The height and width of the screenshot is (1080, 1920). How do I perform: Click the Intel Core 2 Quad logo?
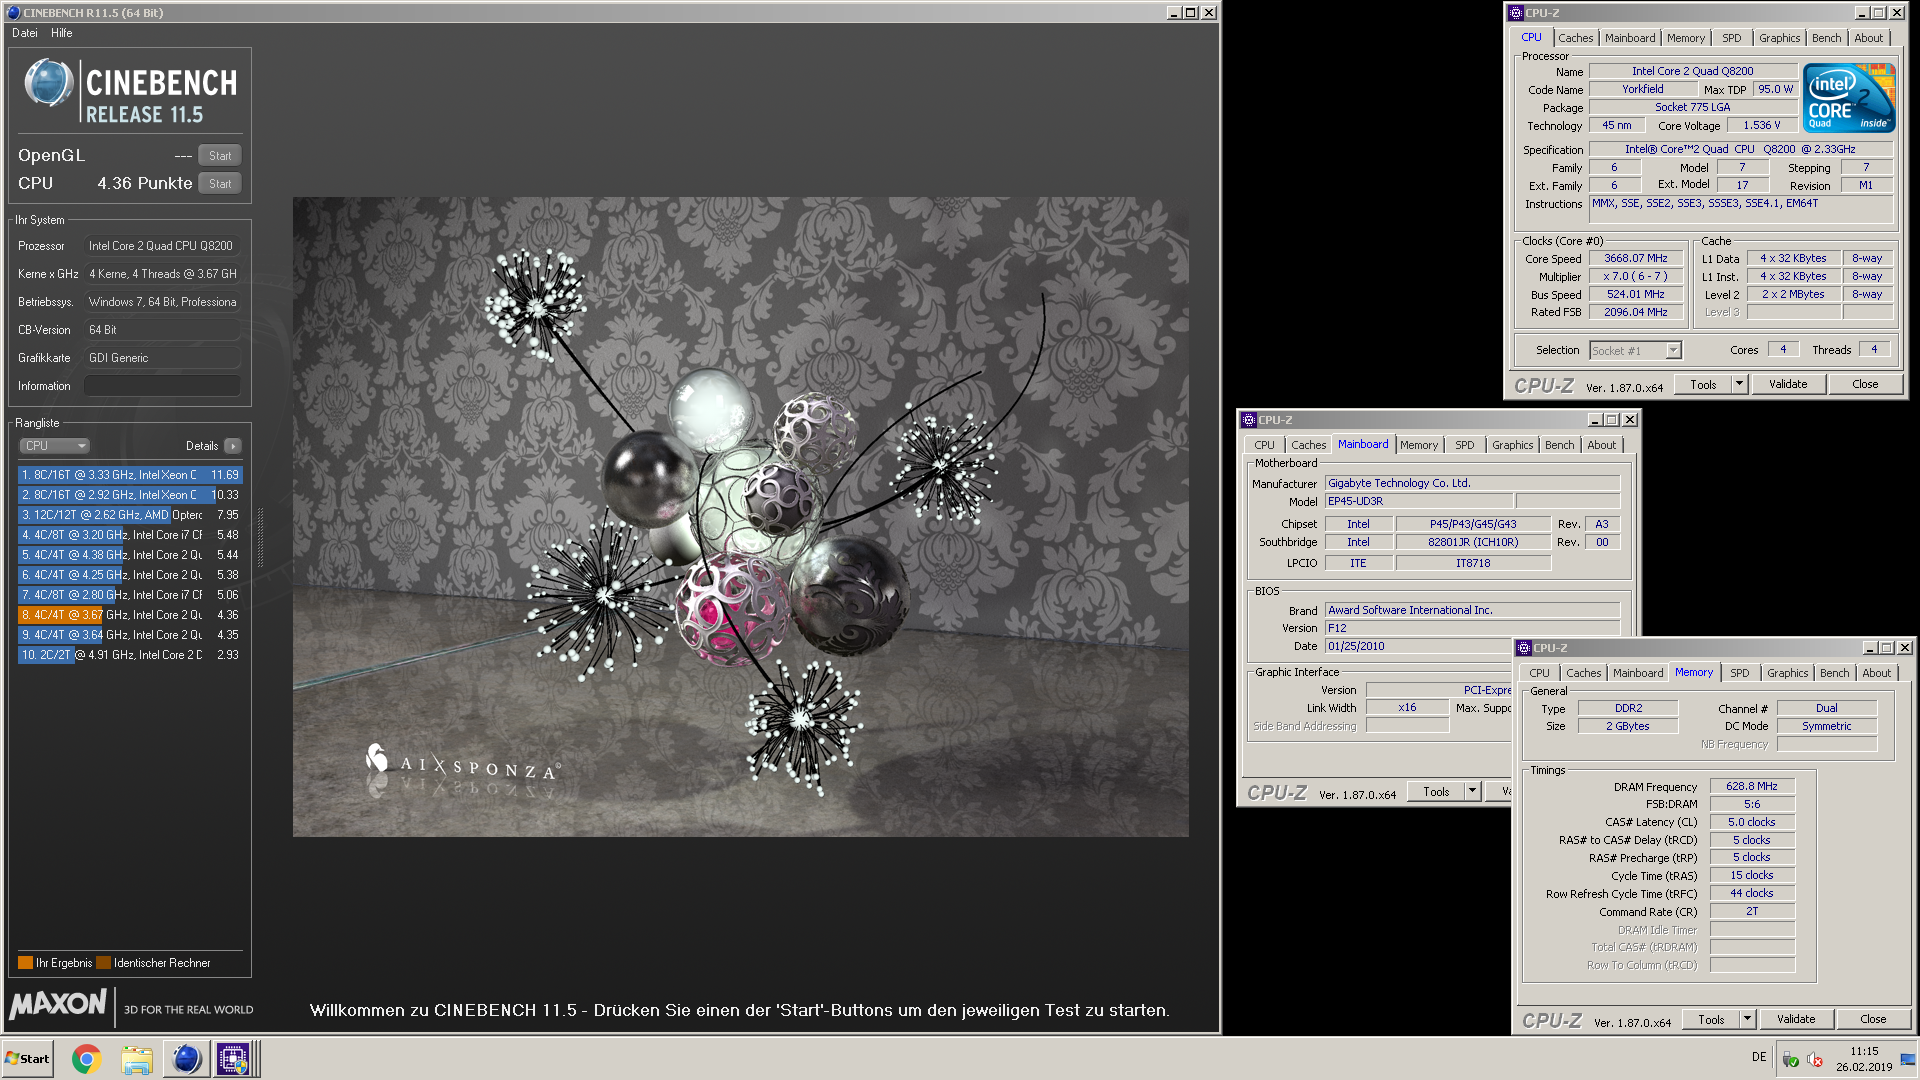(1849, 98)
